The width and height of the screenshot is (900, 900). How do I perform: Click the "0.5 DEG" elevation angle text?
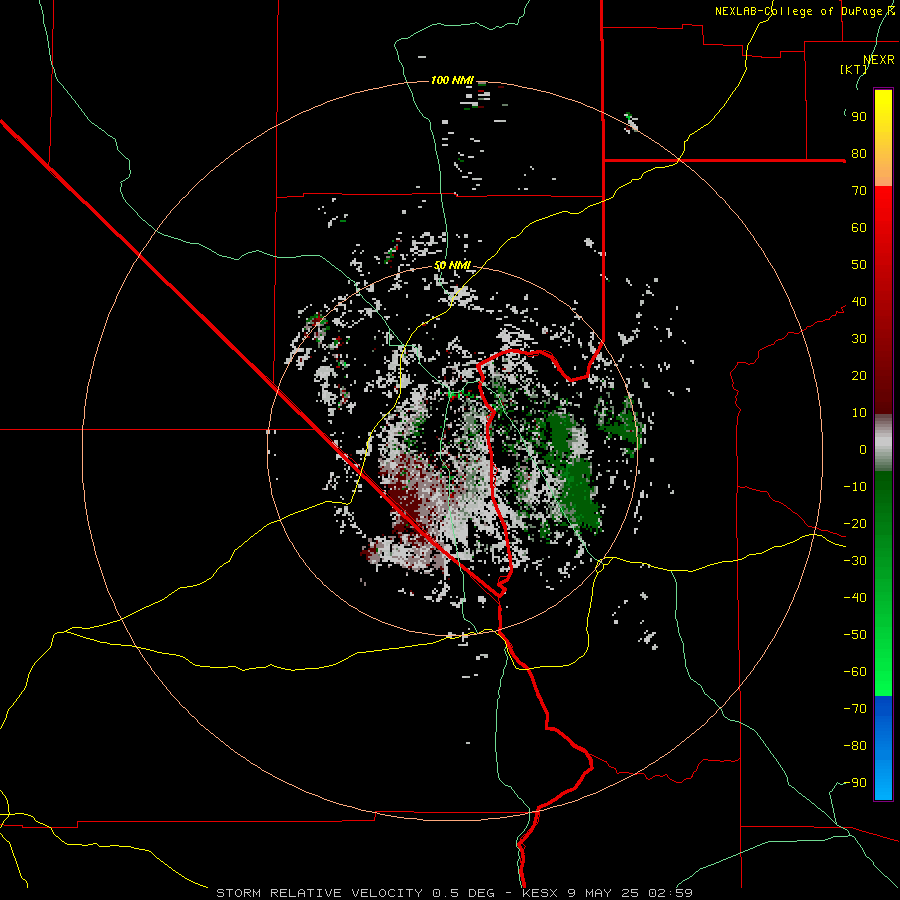coord(463,893)
